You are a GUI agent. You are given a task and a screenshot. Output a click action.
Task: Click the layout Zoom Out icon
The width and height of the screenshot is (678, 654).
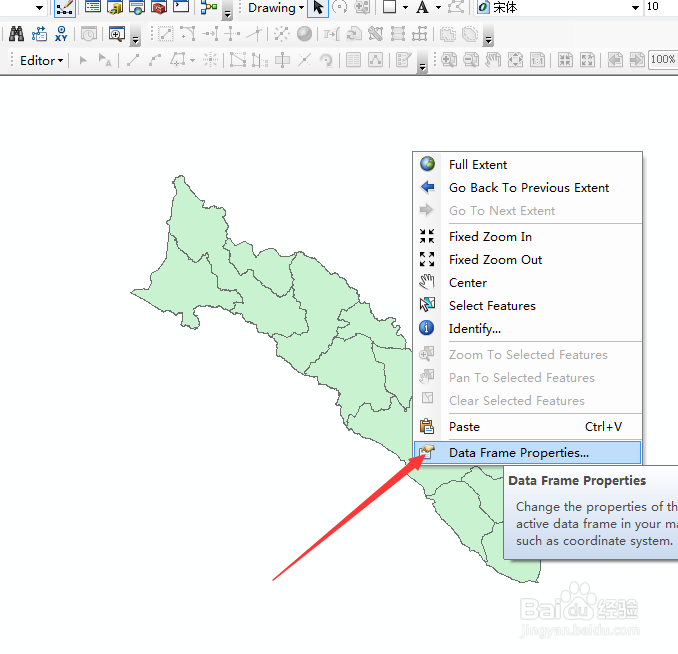tap(471, 59)
